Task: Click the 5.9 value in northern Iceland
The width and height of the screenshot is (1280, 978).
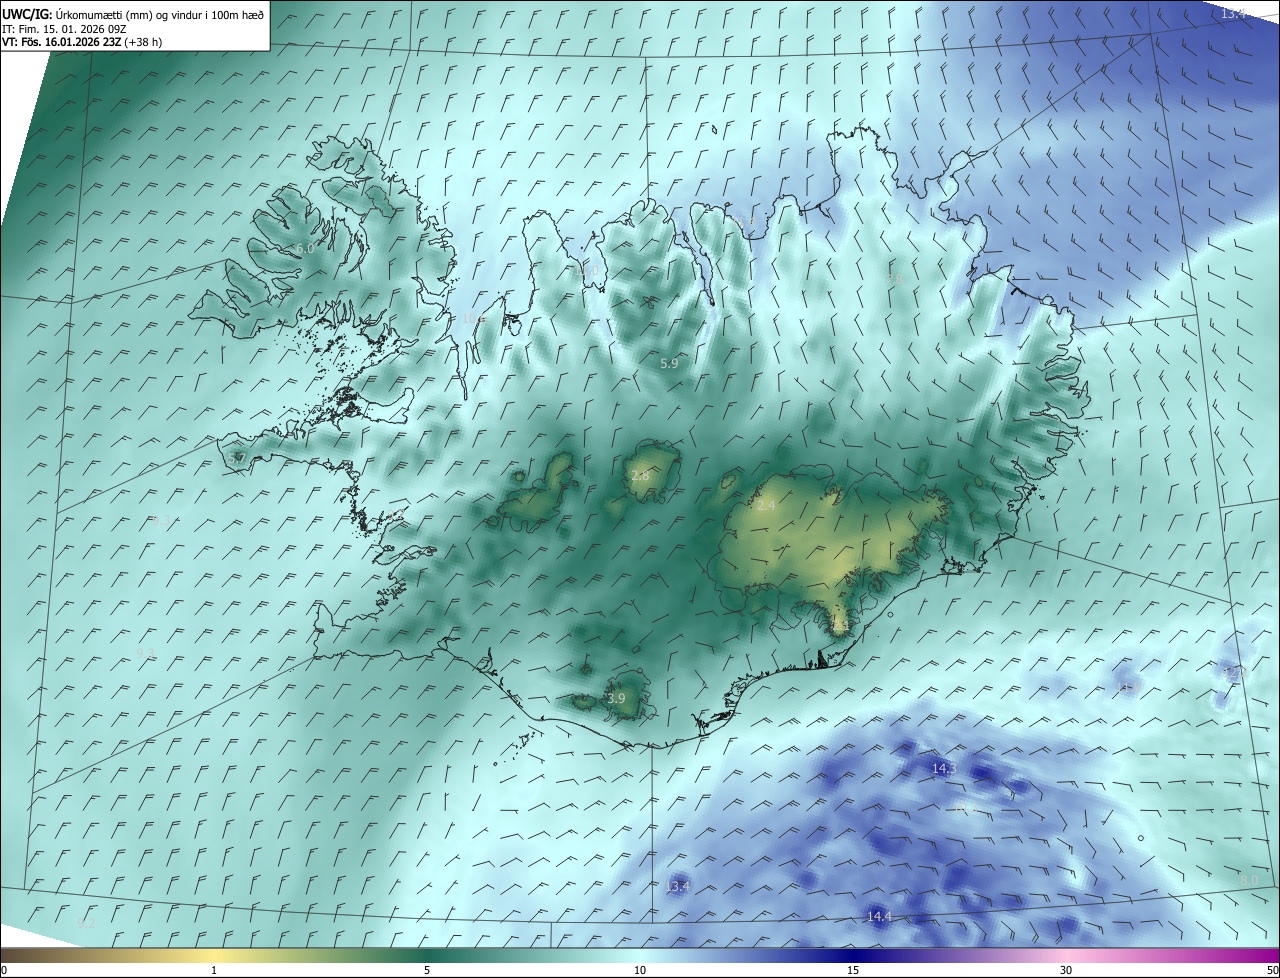Action: pos(669,364)
